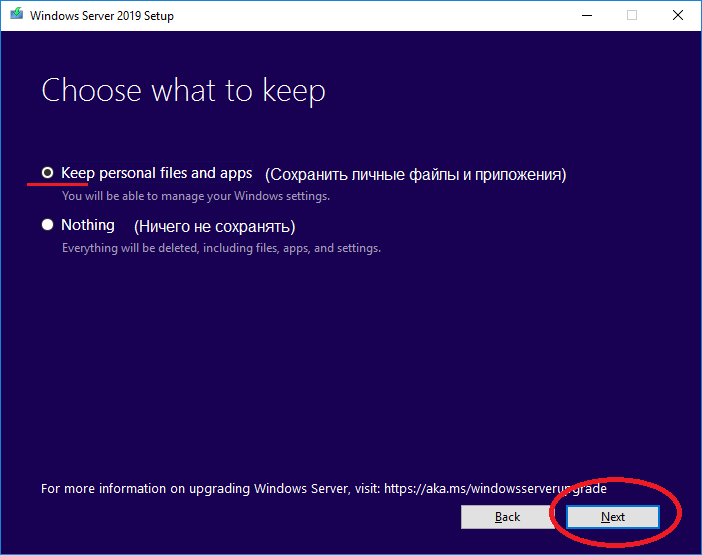The width and height of the screenshot is (702, 555).
Task: Go to the previous step with Back
Action: click(507, 517)
